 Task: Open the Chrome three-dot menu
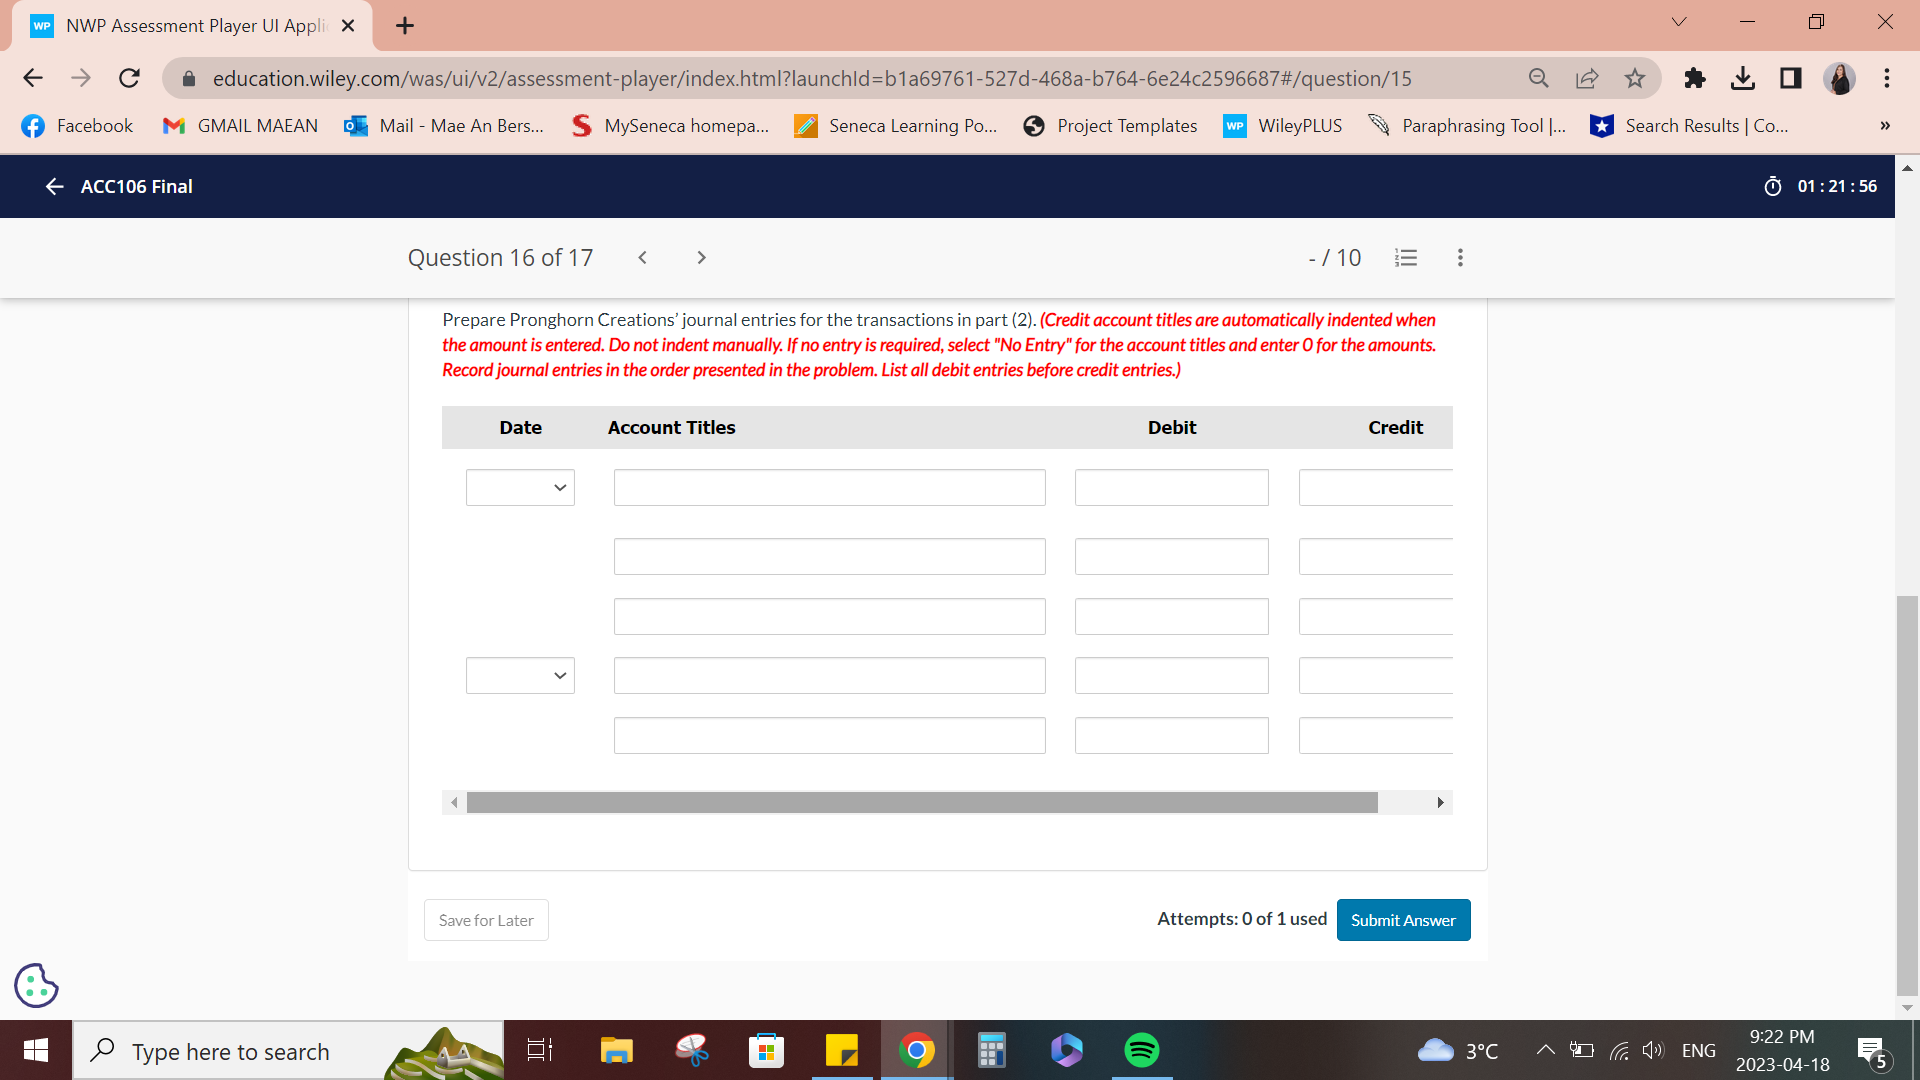coord(1886,78)
